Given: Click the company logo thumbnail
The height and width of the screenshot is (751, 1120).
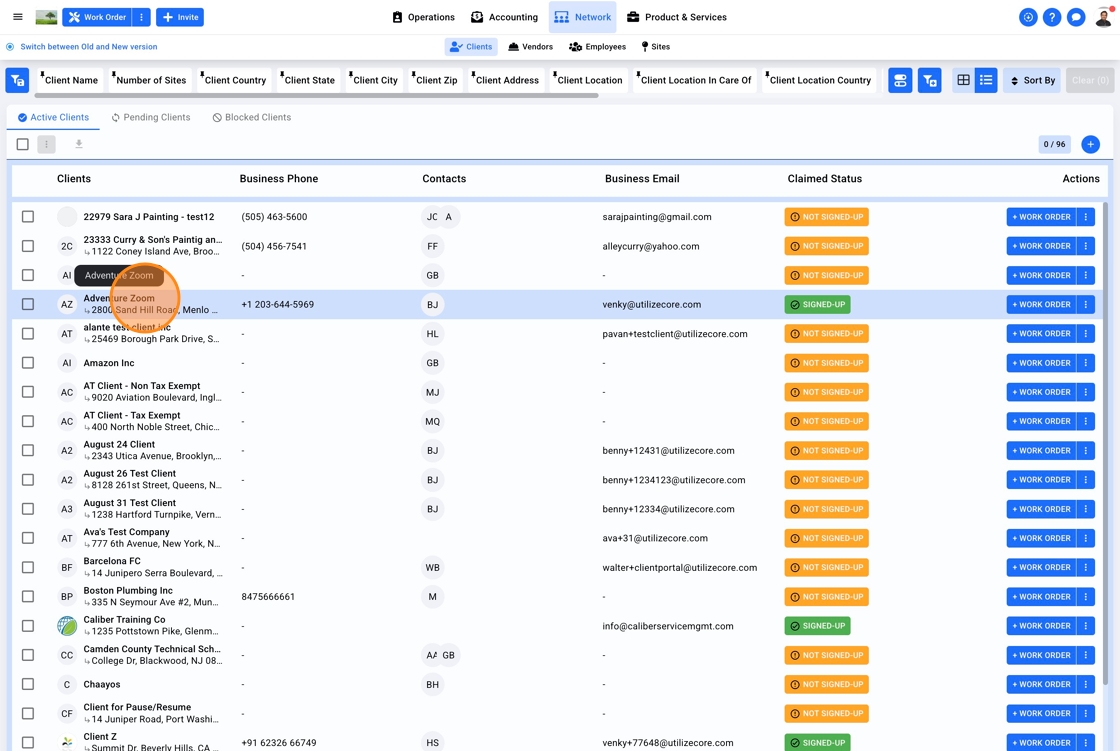Looking at the screenshot, I should click(x=46, y=17).
